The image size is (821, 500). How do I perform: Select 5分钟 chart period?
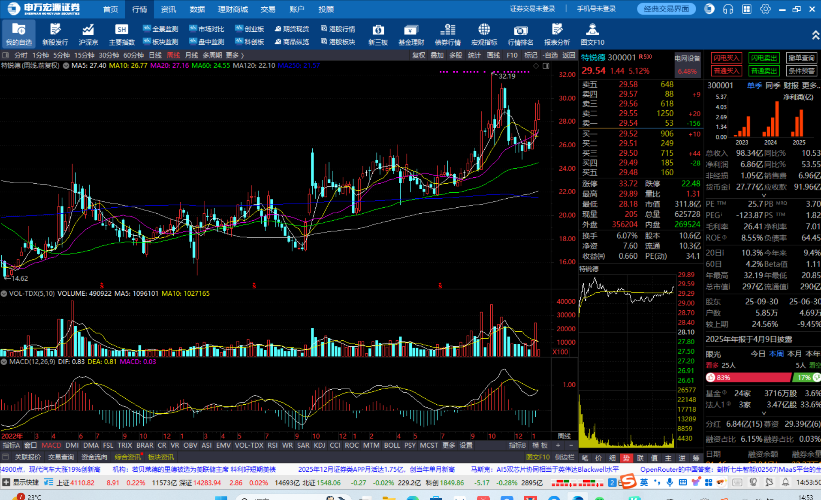[61, 55]
